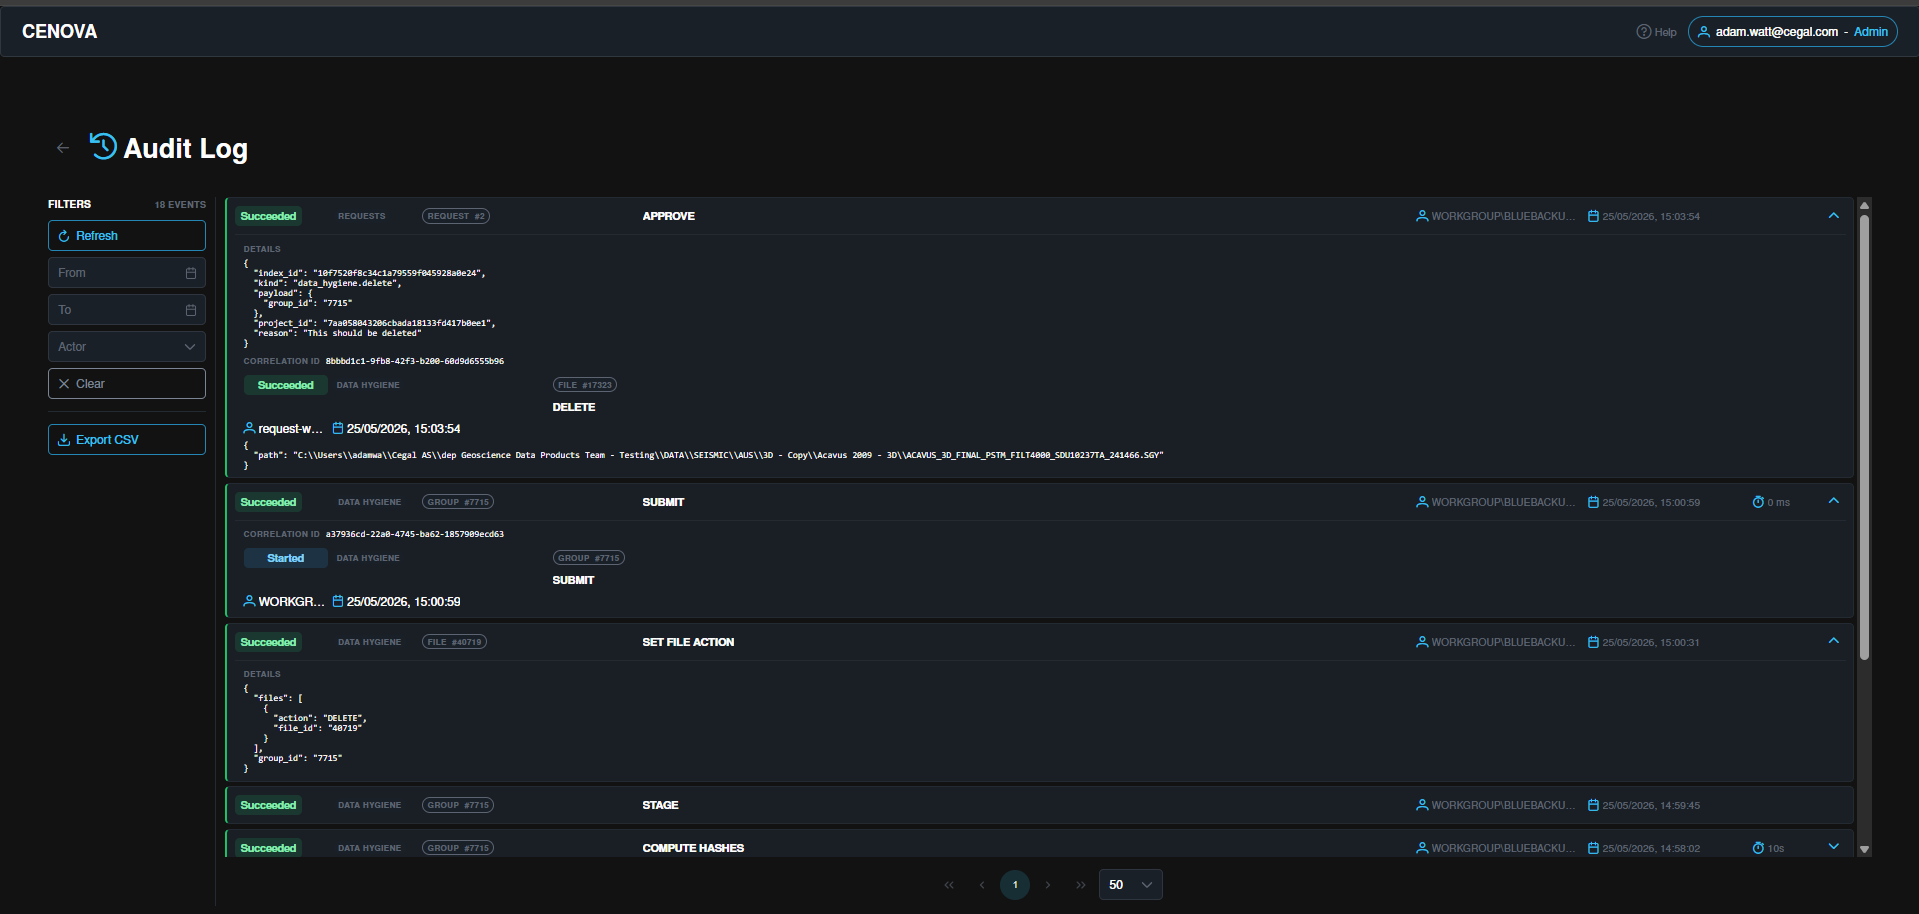The image size is (1919, 914).
Task: Click the CENOVA logo
Action: click(x=60, y=32)
